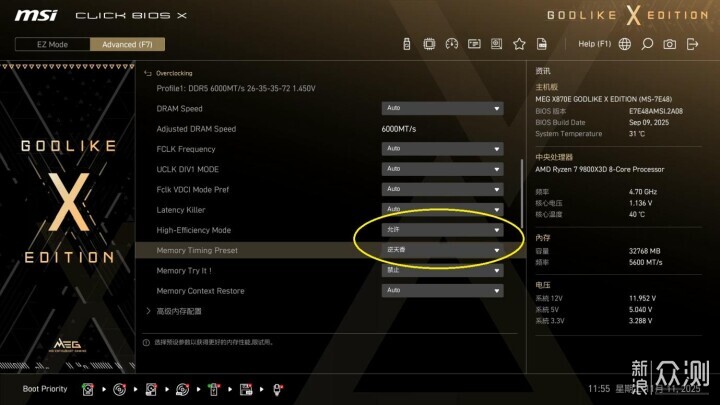Open the Latency Killer dropdown
The width and height of the screenshot is (720, 405).
[442, 209]
